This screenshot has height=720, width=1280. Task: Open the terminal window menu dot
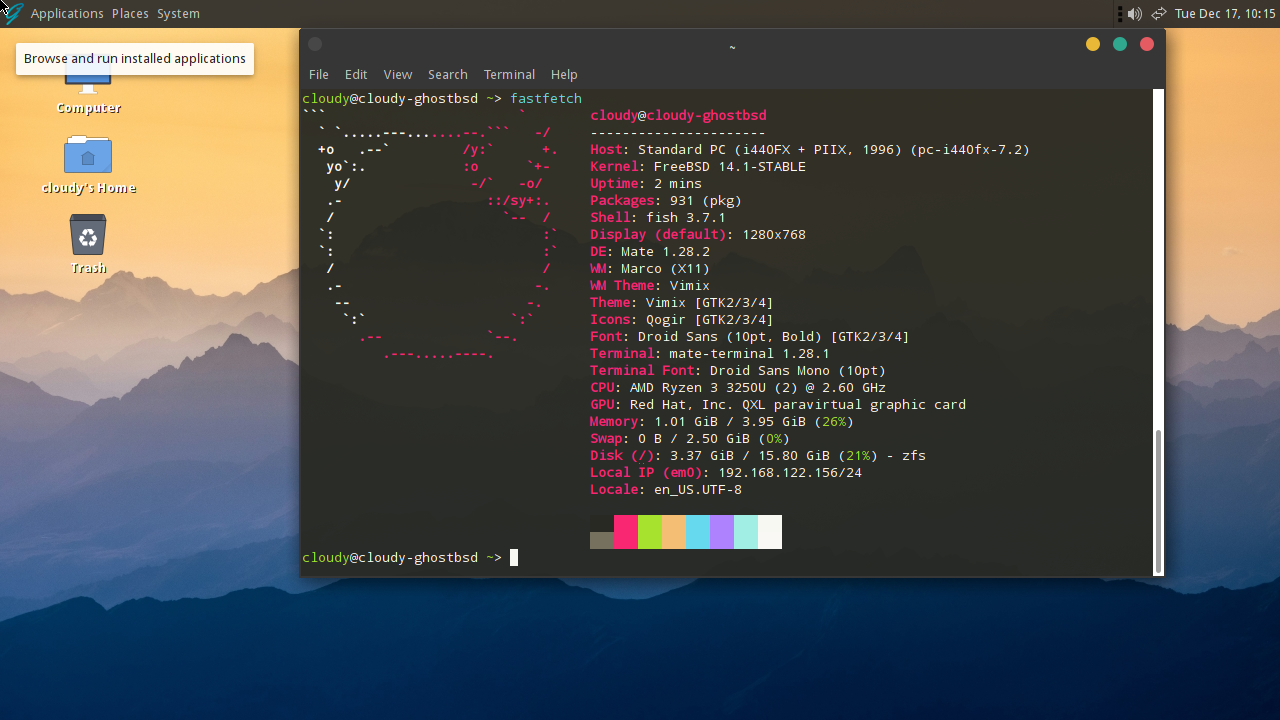tap(315, 44)
